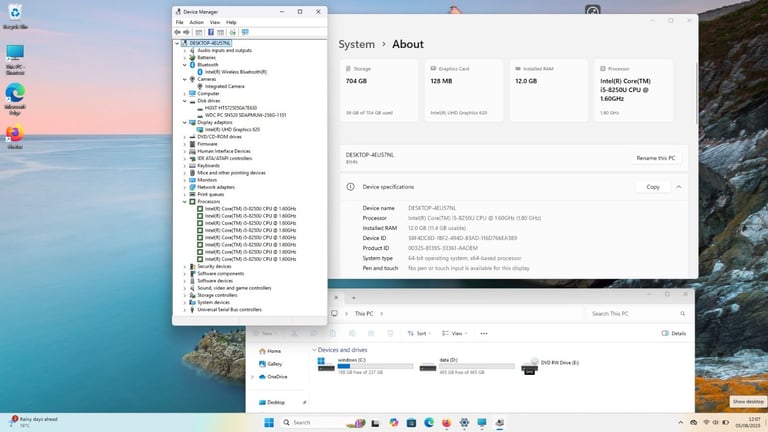Click the Scan for hardware changes monitor icon
The height and width of the screenshot is (432, 768).
coord(245,32)
